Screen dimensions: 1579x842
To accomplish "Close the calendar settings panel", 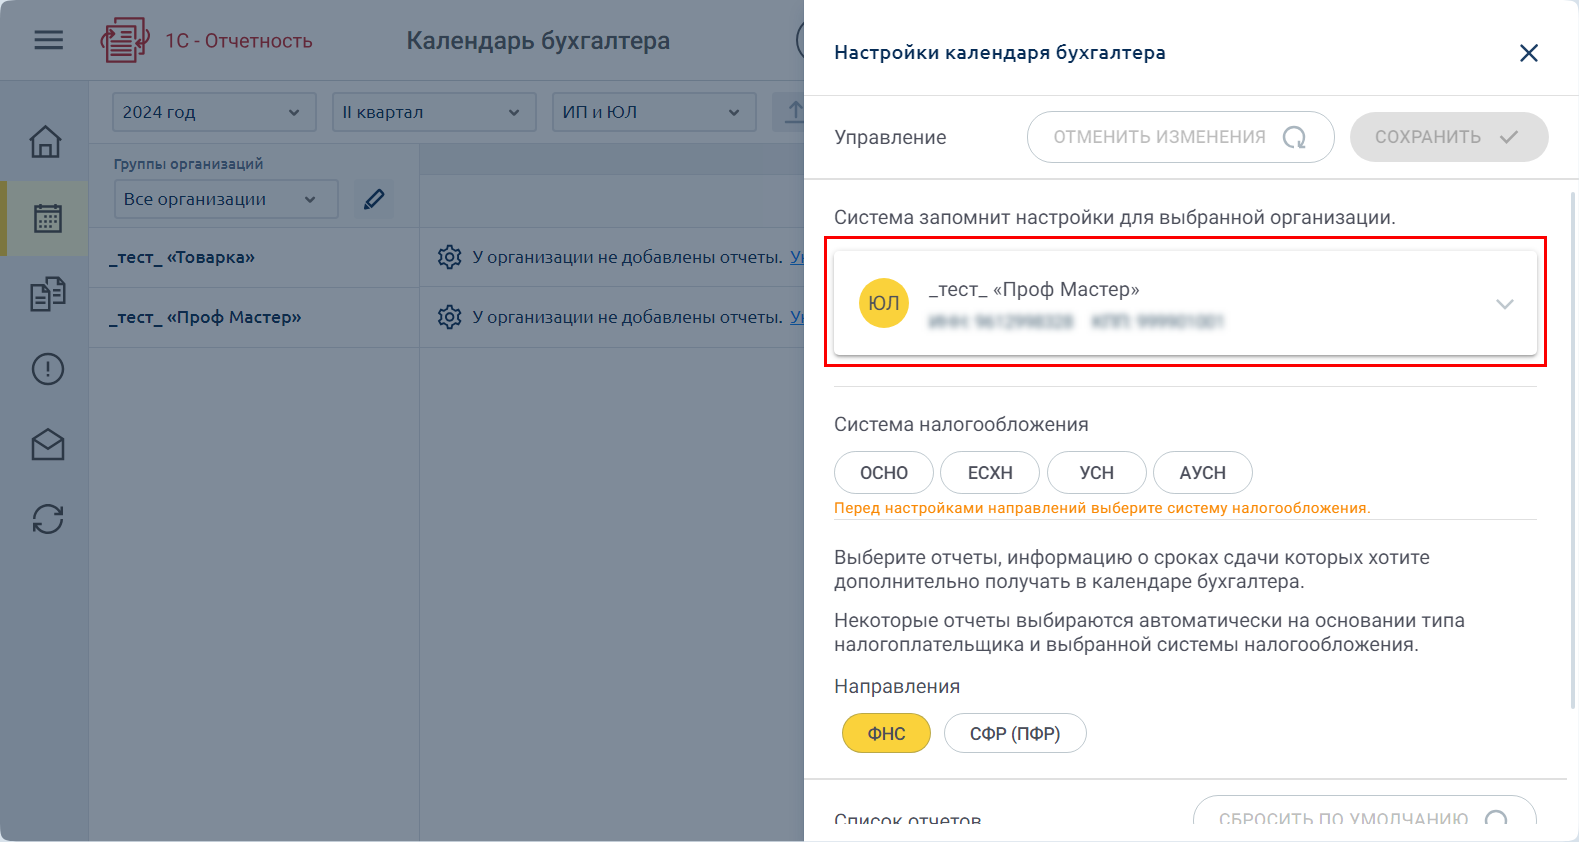I will pos(1528,53).
